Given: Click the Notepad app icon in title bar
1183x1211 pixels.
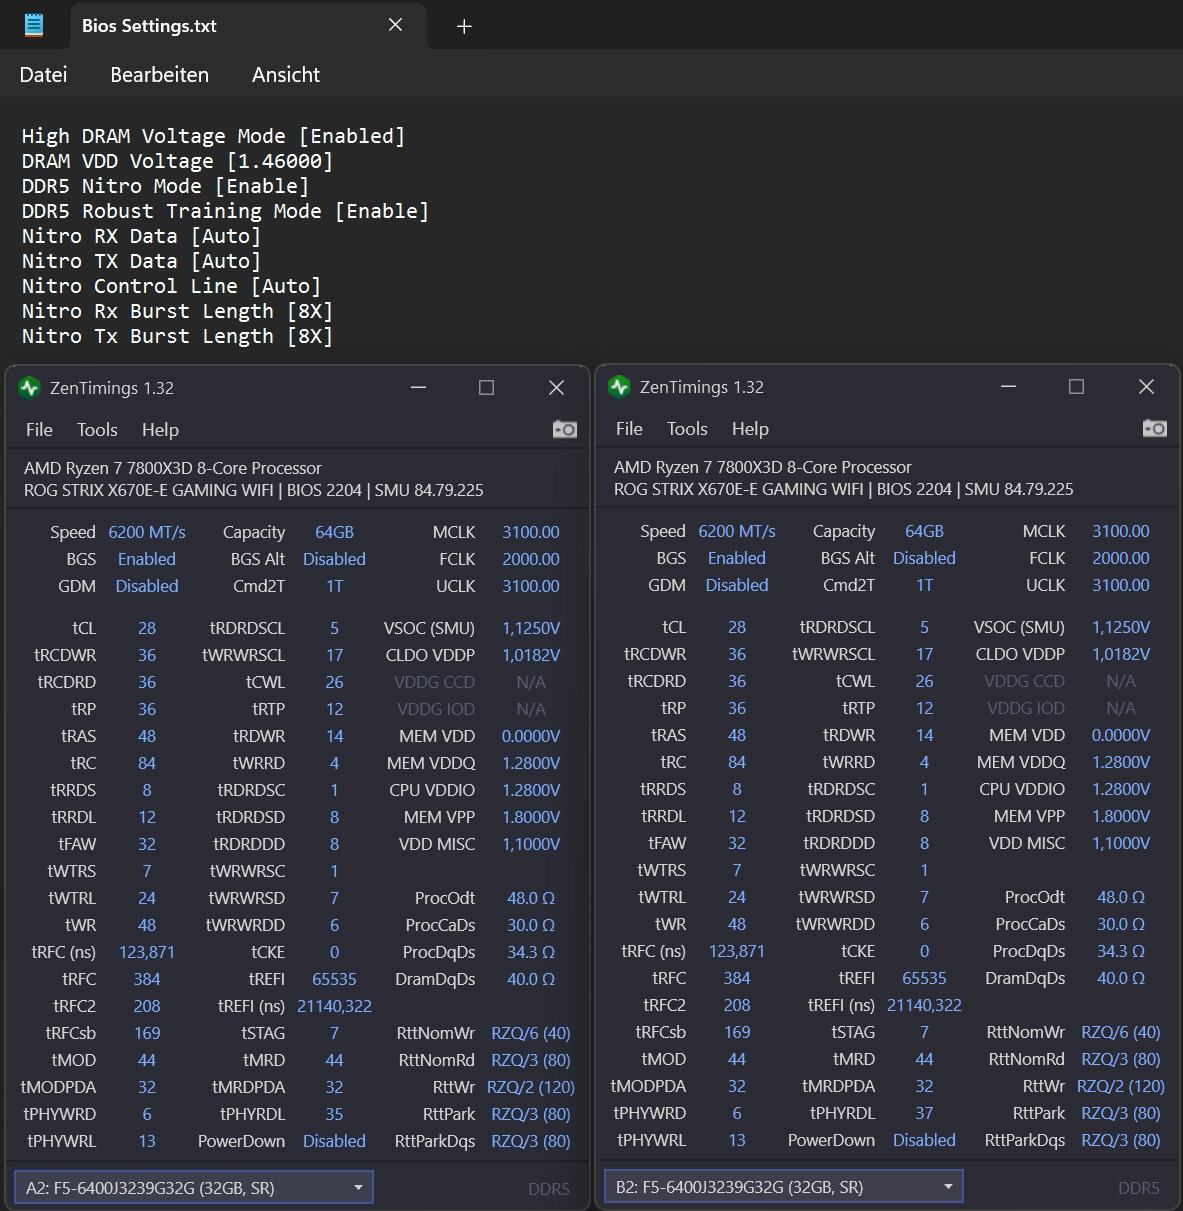Looking at the screenshot, I should pyautogui.click(x=34, y=25).
